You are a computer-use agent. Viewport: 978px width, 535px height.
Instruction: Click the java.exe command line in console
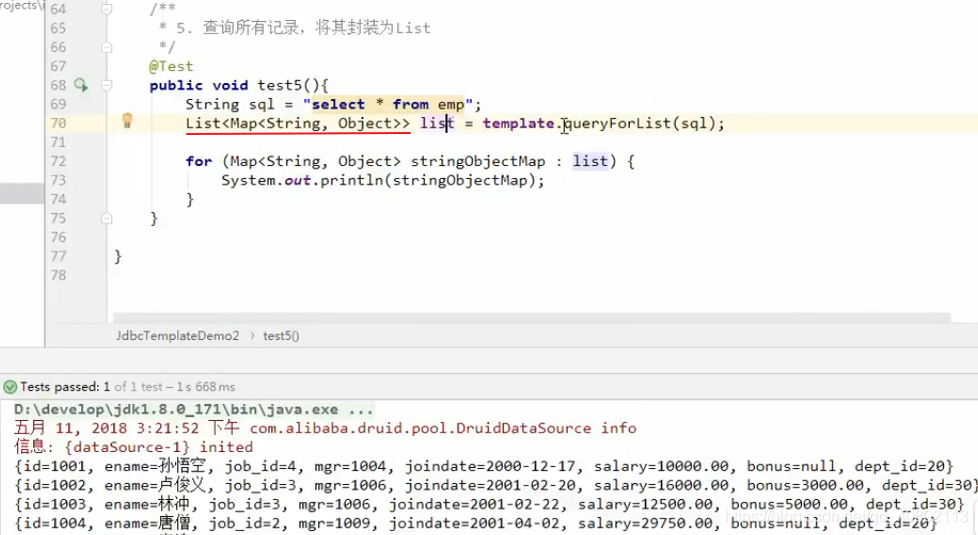click(193, 410)
